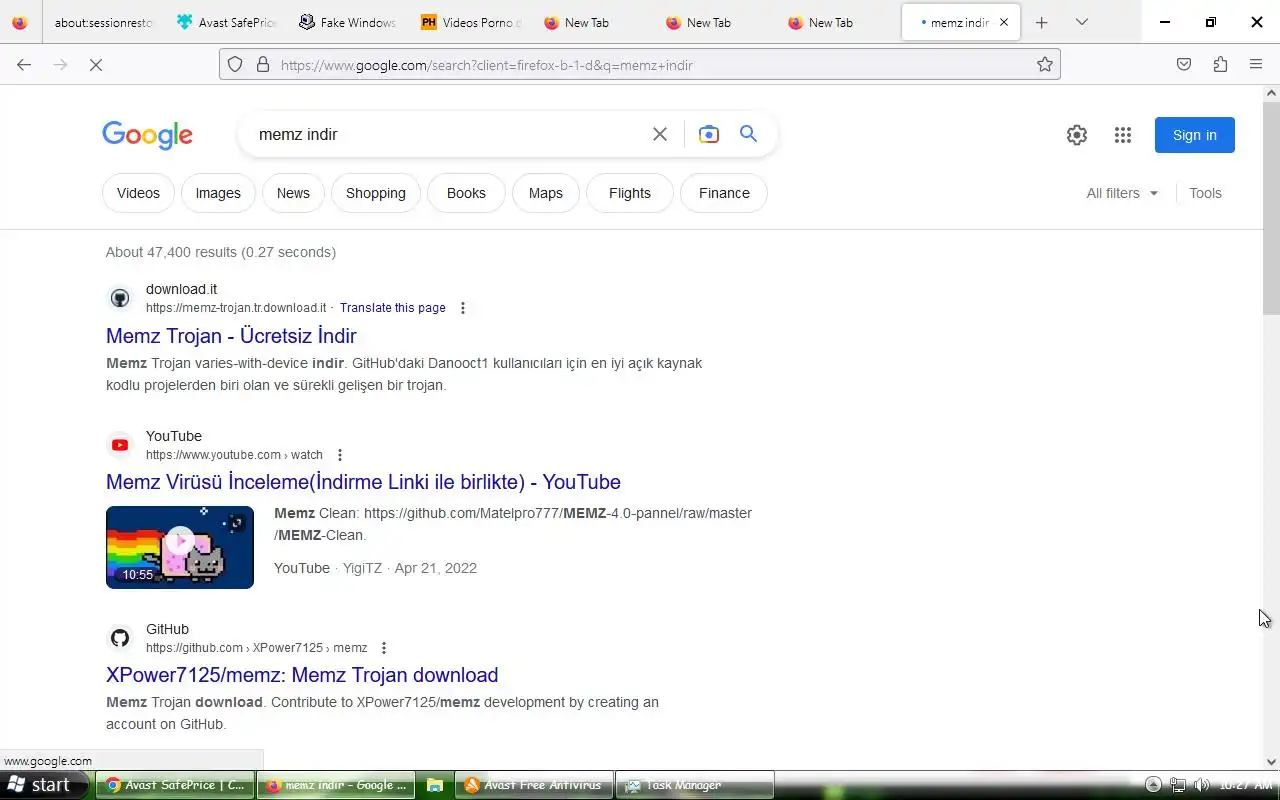Open 'Memz Trojan - Ücretsiz İndir' result
The height and width of the screenshot is (800, 1280).
click(x=231, y=336)
